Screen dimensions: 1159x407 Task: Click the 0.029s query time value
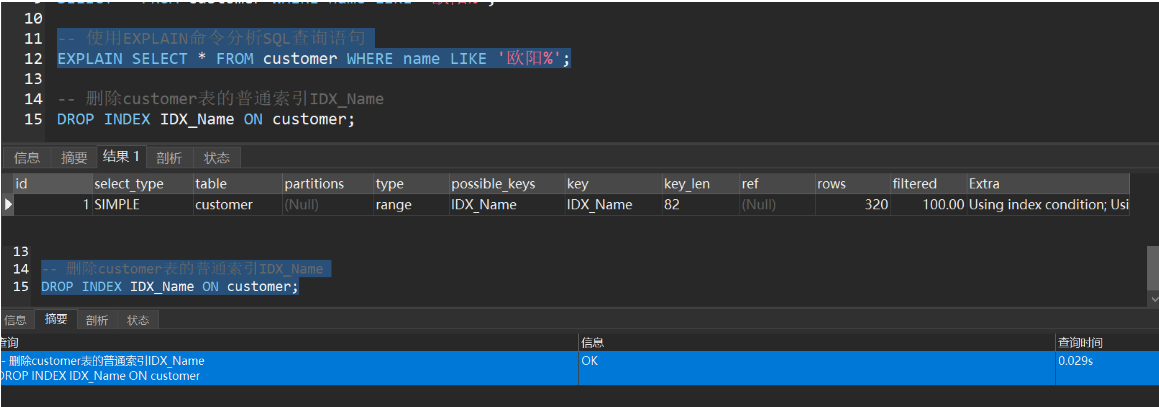point(1074,360)
